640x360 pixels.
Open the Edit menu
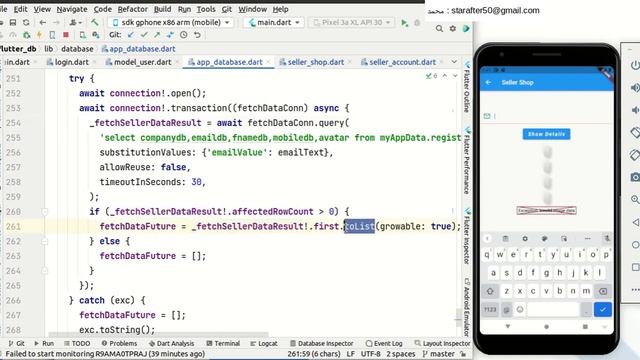(x=20, y=9)
